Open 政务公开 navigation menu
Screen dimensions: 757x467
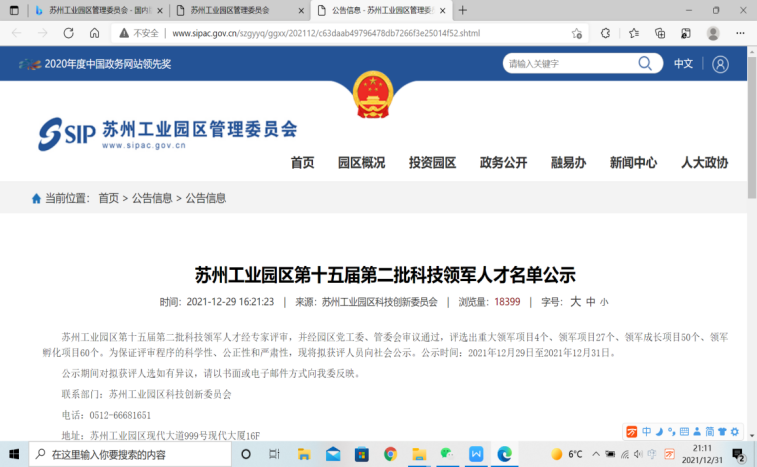point(503,163)
